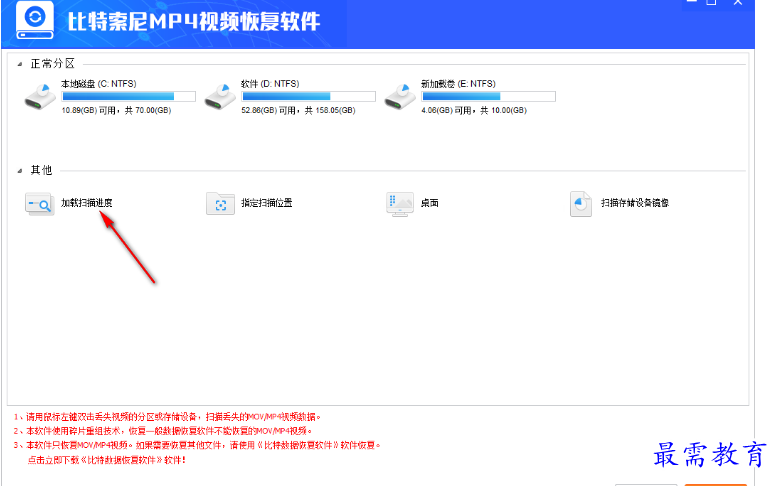Click the 本地磁盘 (C: NTFS) label

point(99,84)
